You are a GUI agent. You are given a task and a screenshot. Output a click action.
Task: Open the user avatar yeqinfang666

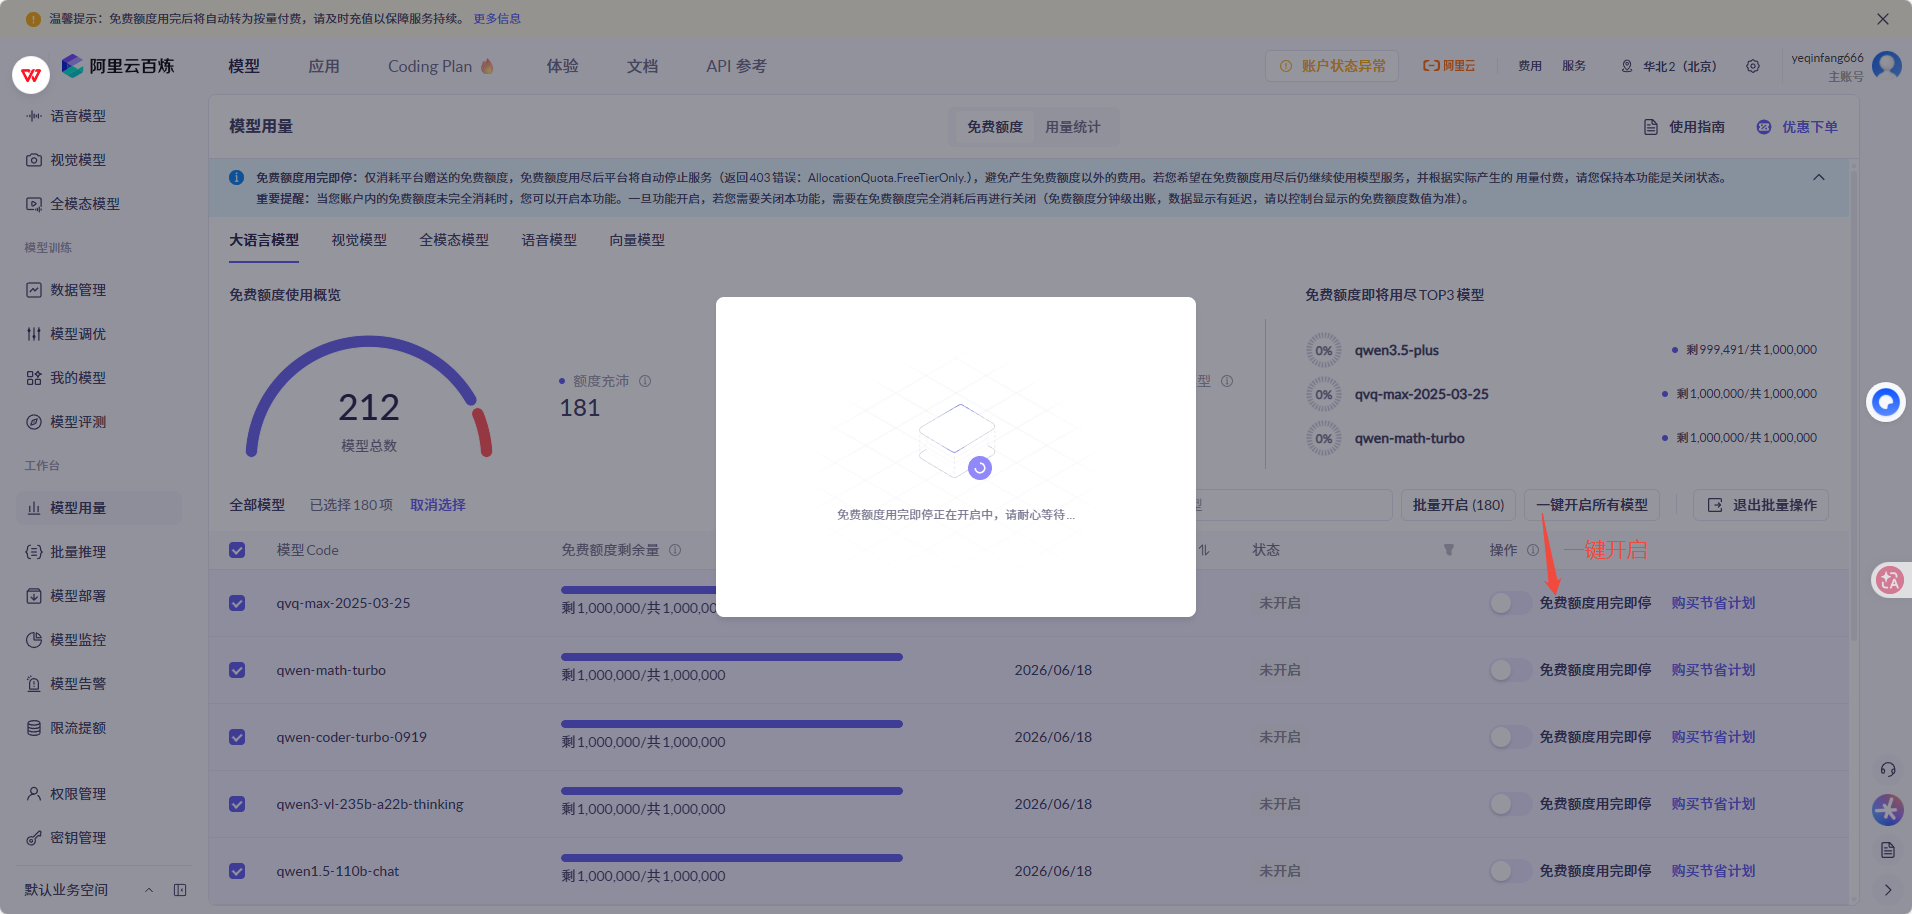pyautogui.click(x=1887, y=66)
